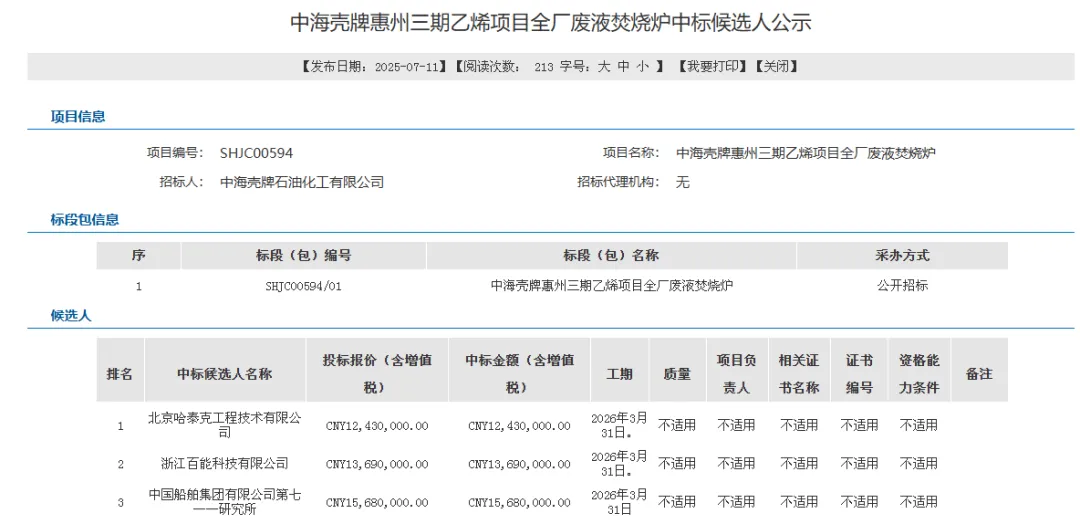Click 质量 不适用 in 北京哈泰克 row

point(677,425)
